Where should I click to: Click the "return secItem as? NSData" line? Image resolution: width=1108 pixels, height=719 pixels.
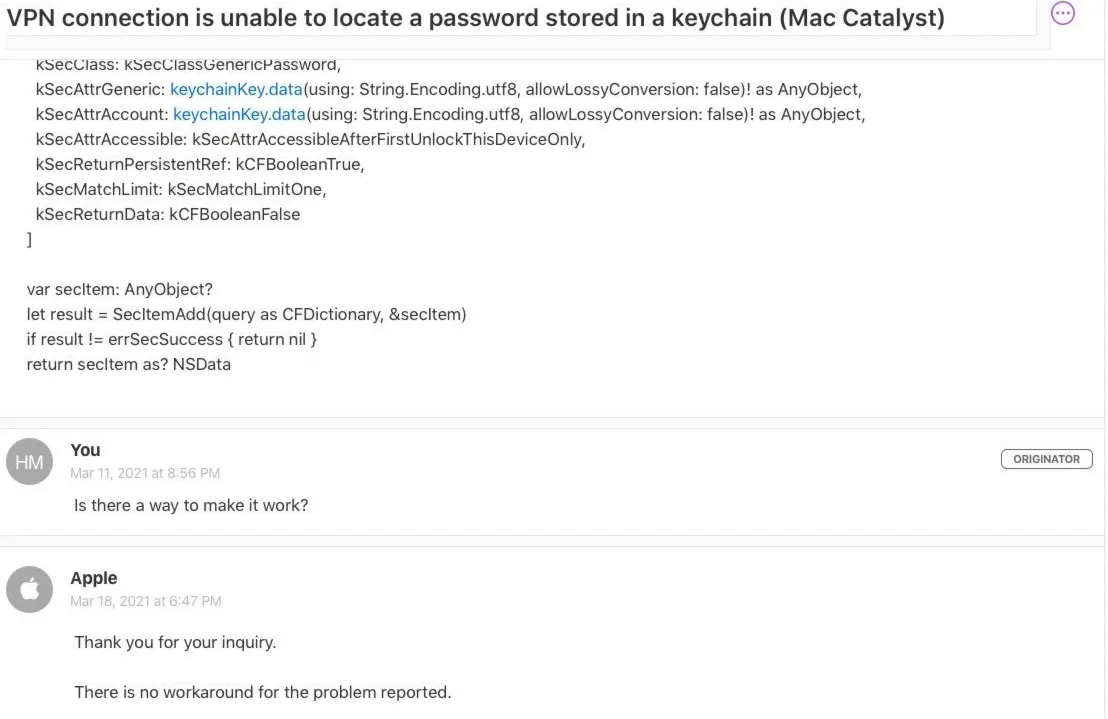[x=128, y=364]
